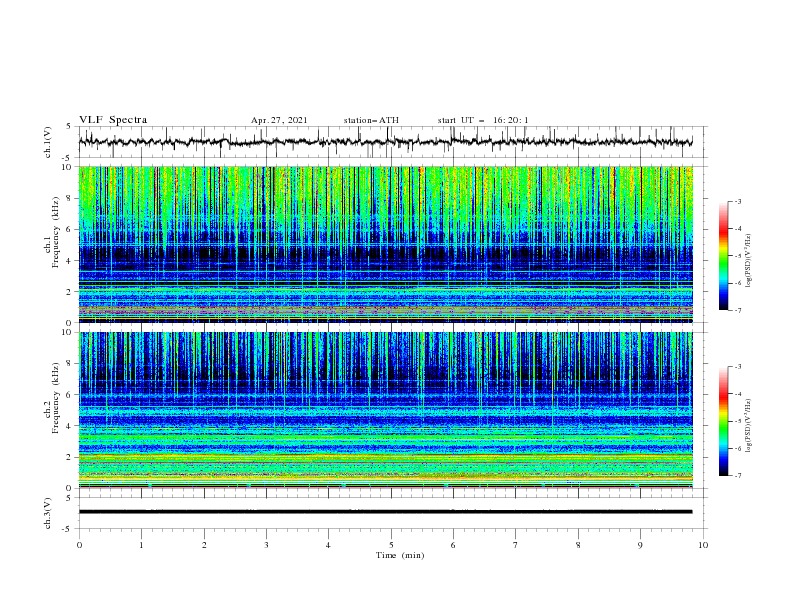Click the "-5" tick on ch.1 color bar
This screenshot has height=612, width=792.
(x=738, y=256)
